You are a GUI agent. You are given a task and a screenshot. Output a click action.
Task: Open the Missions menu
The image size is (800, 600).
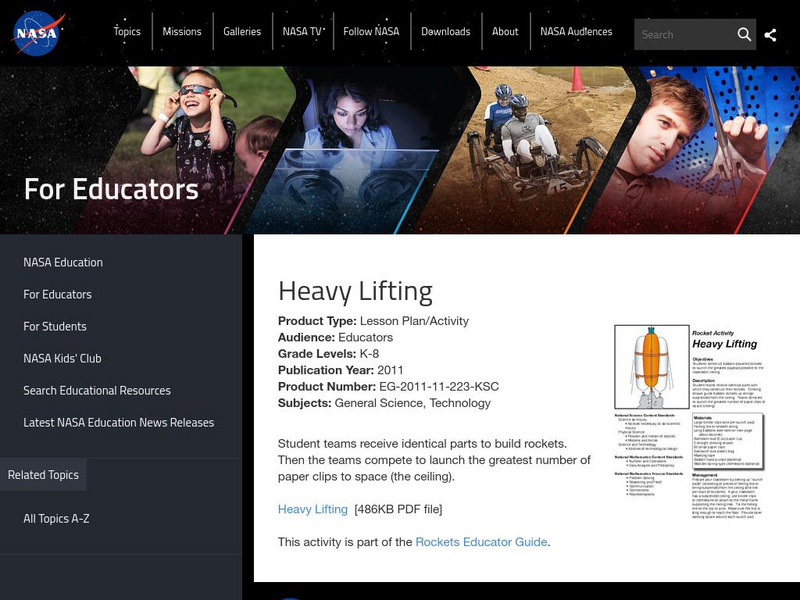point(182,32)
